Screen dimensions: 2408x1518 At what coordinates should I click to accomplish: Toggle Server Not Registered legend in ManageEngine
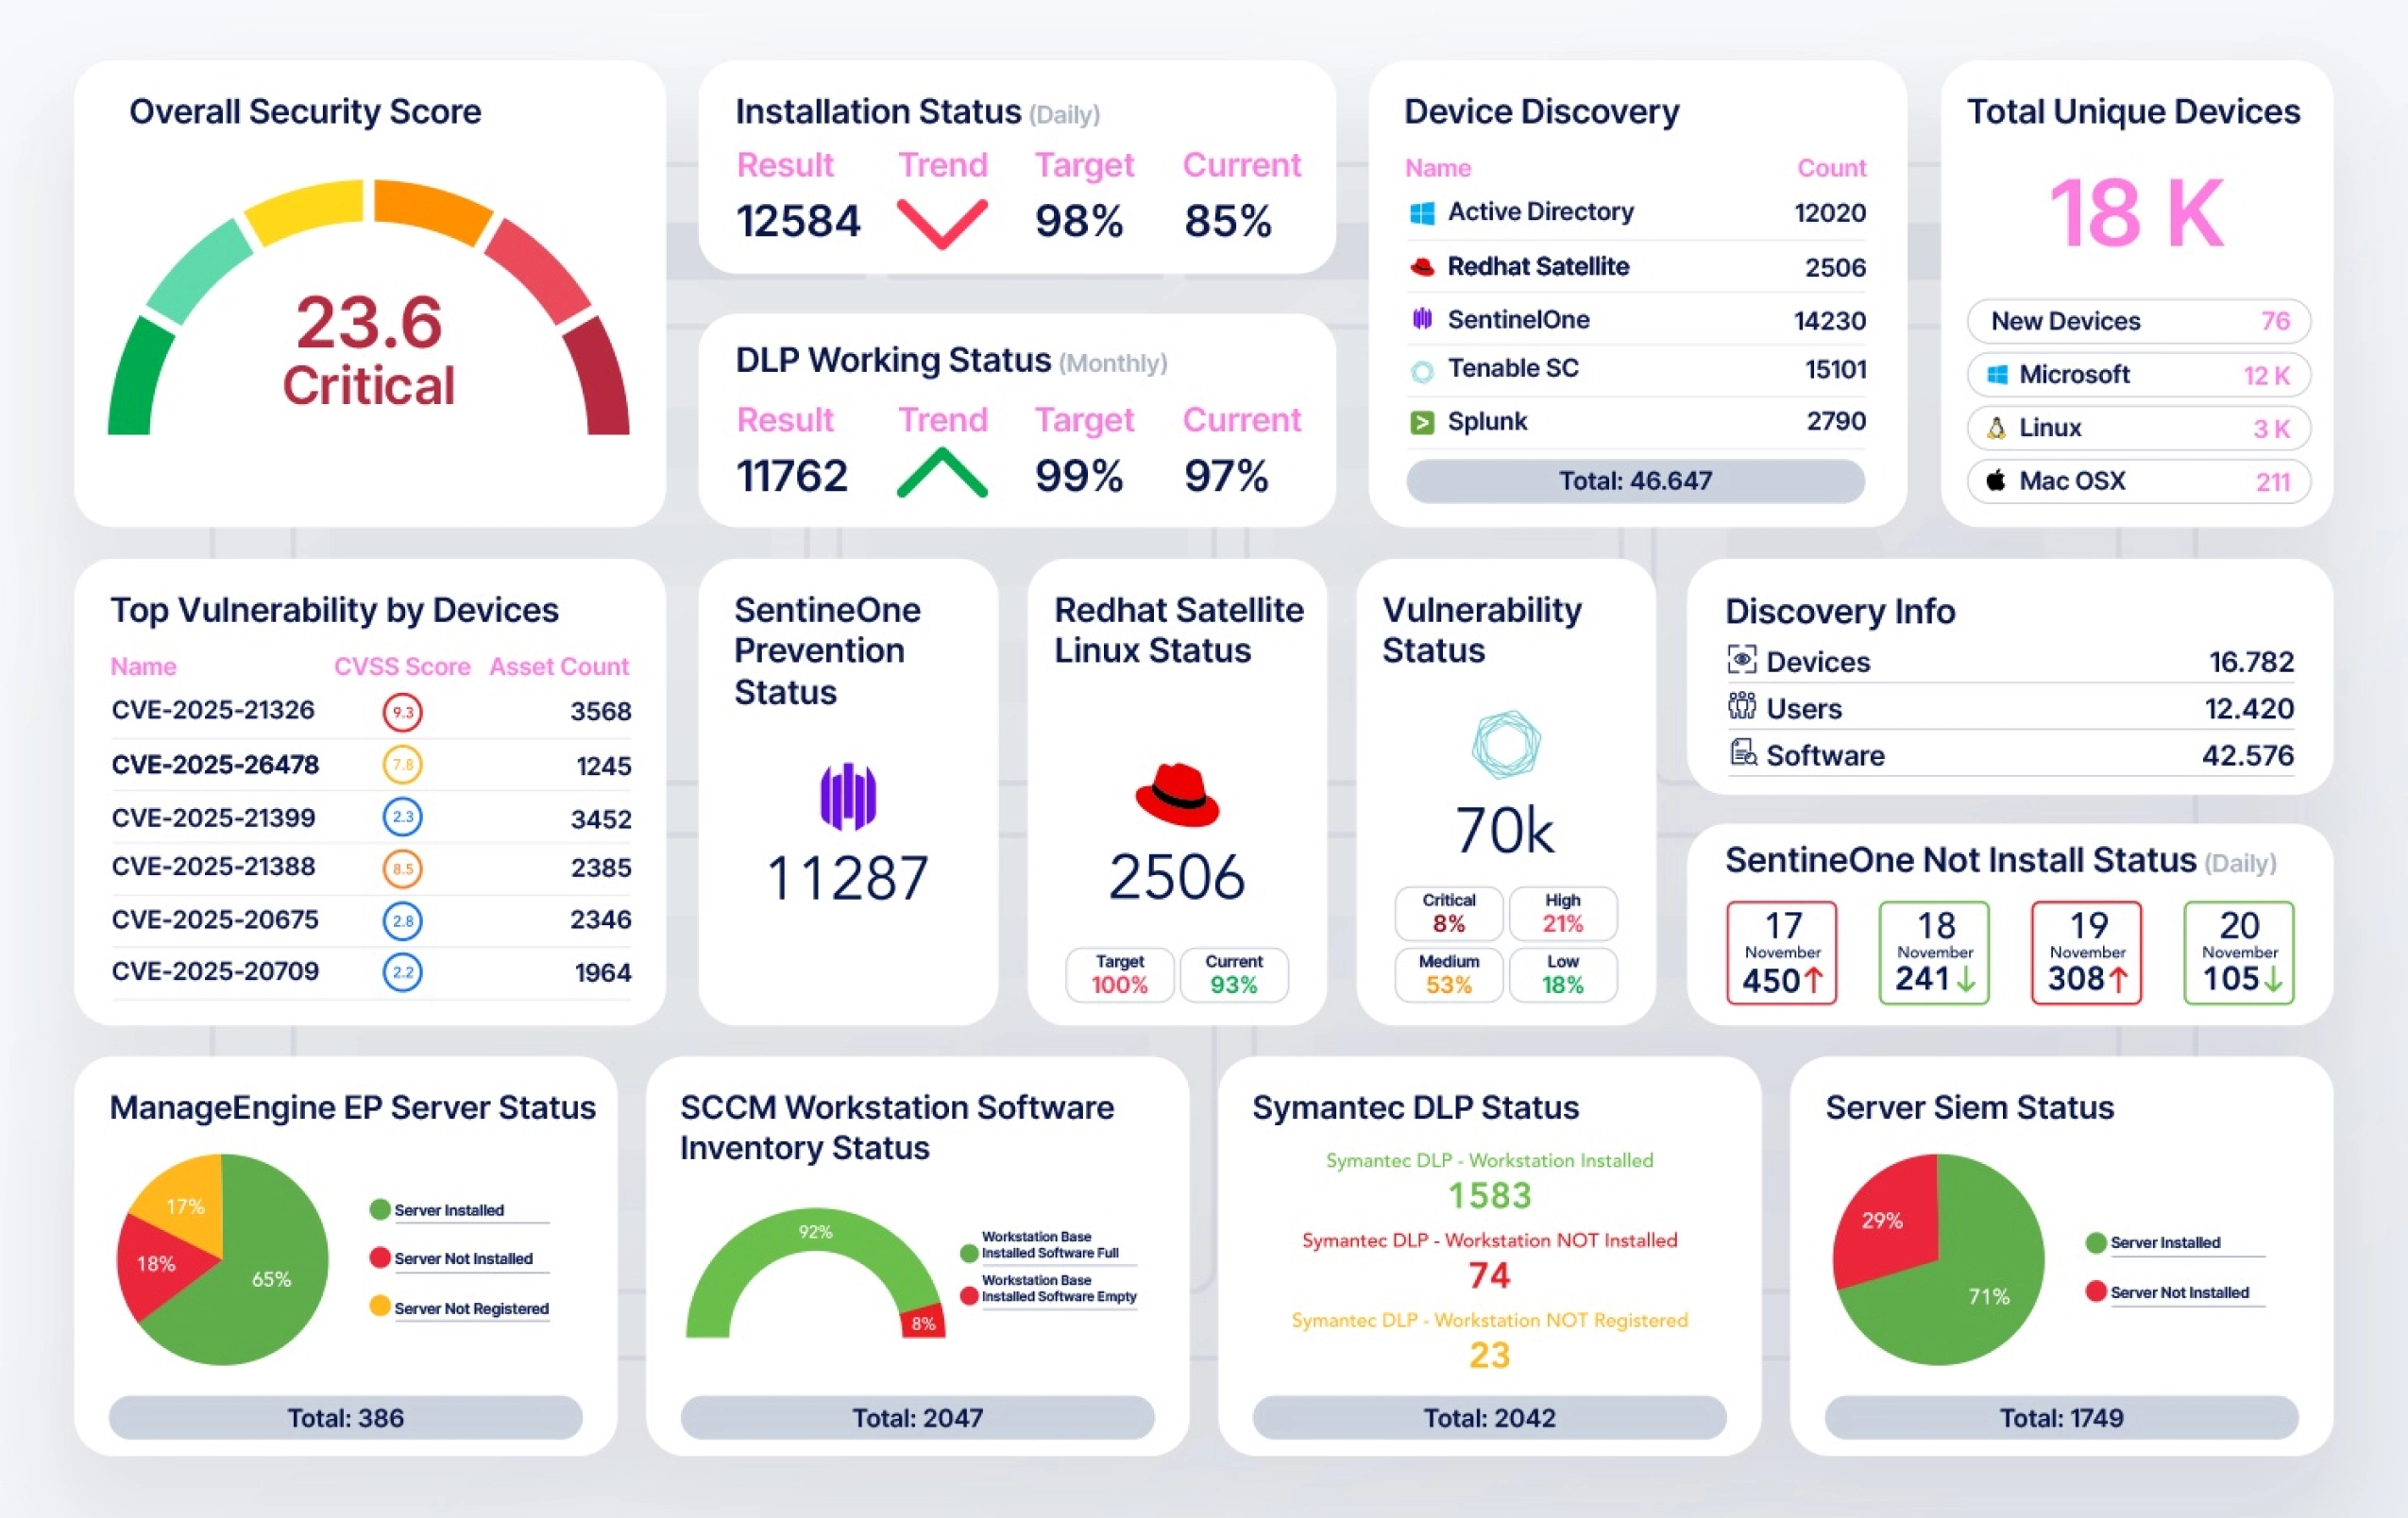click(x=460, y=1308)
